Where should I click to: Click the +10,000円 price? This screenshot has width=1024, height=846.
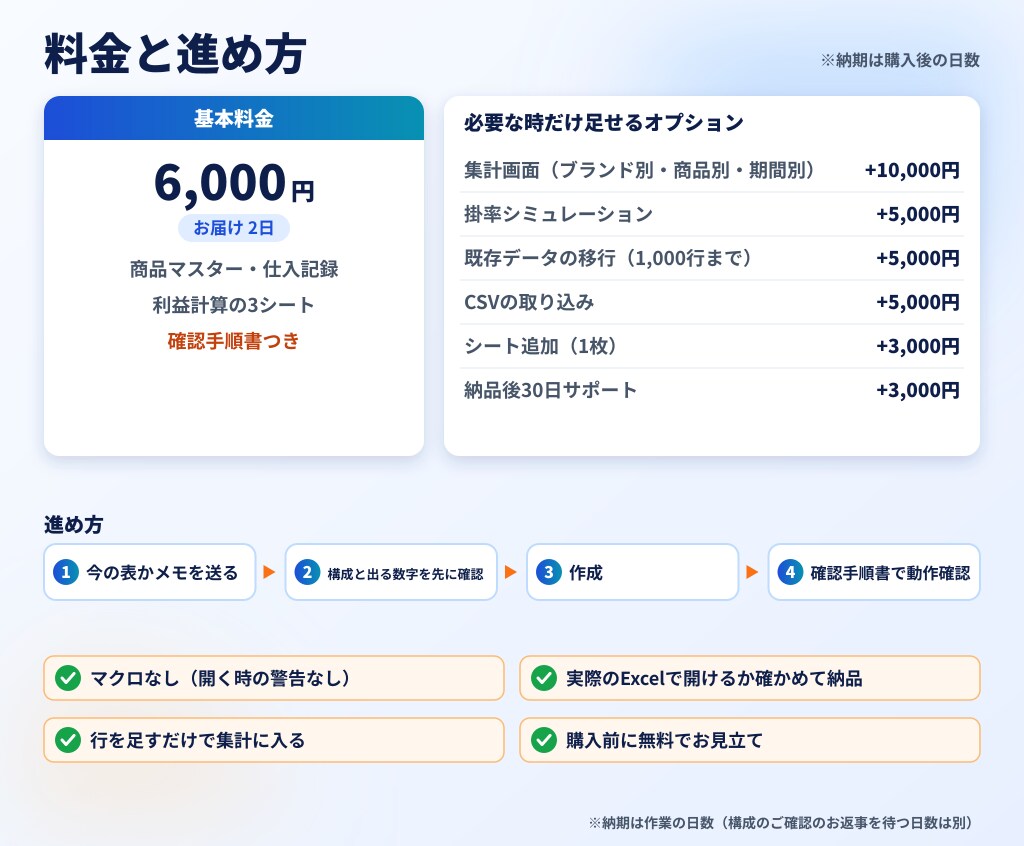click(x=912, y=171)
